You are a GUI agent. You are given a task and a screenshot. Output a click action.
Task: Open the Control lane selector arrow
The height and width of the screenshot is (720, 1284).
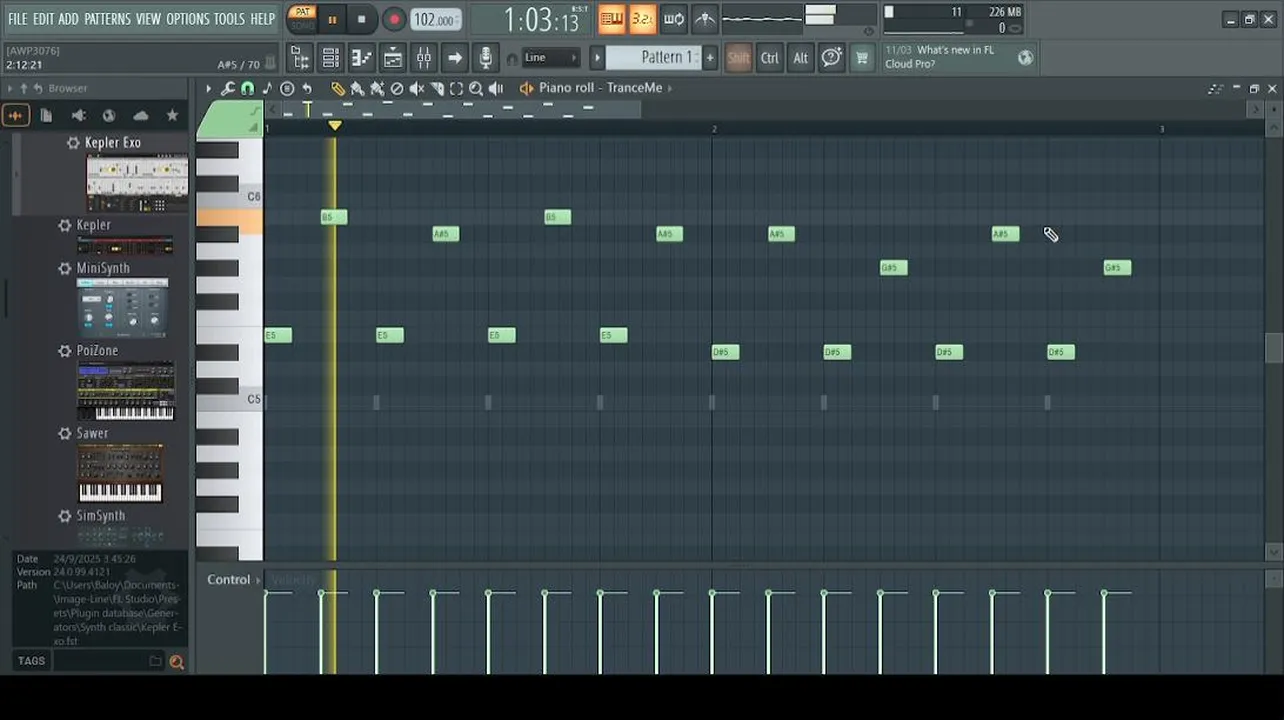259,580
